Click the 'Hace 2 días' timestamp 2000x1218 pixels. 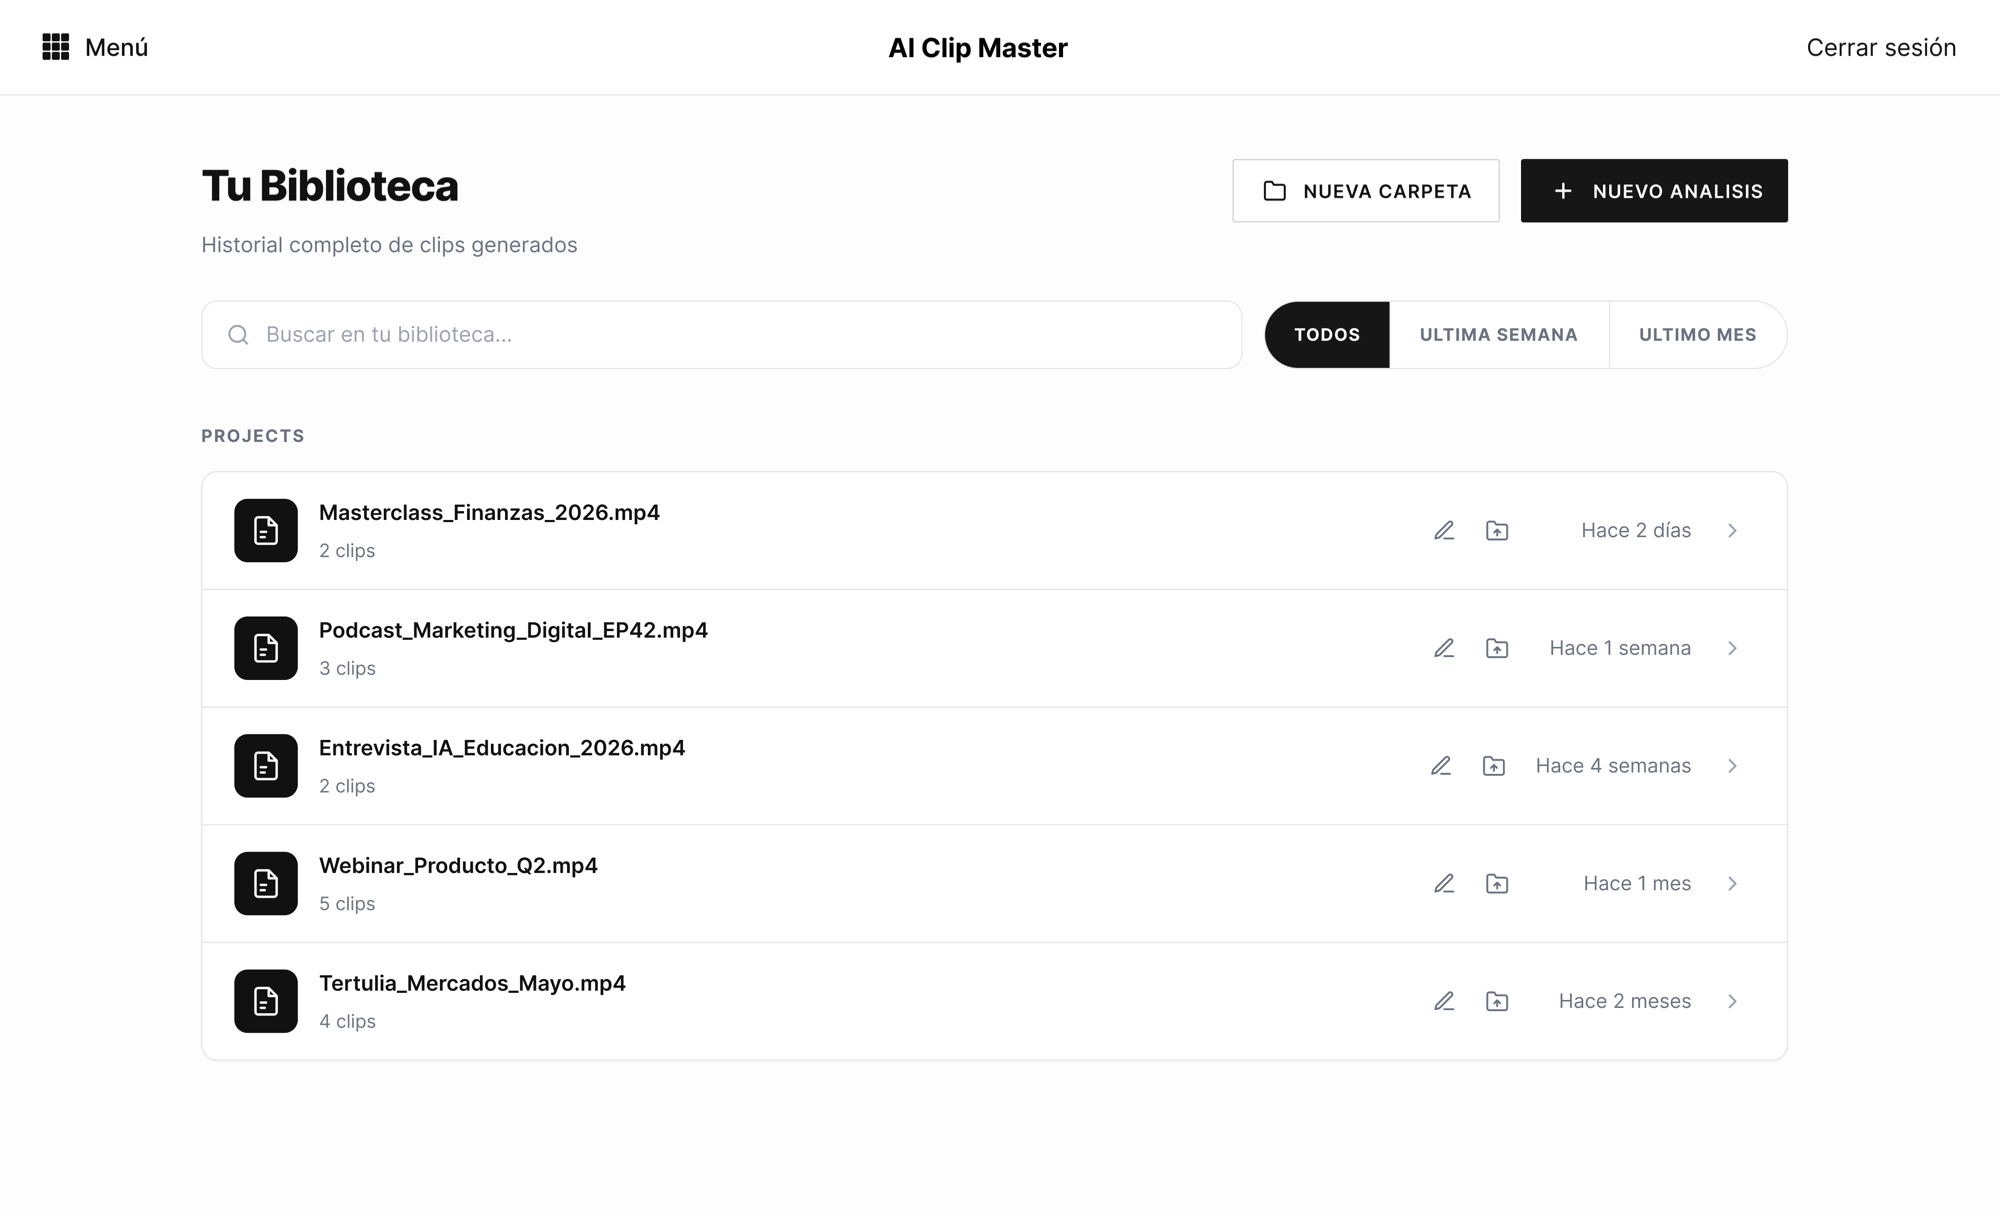coord(1636,531)
